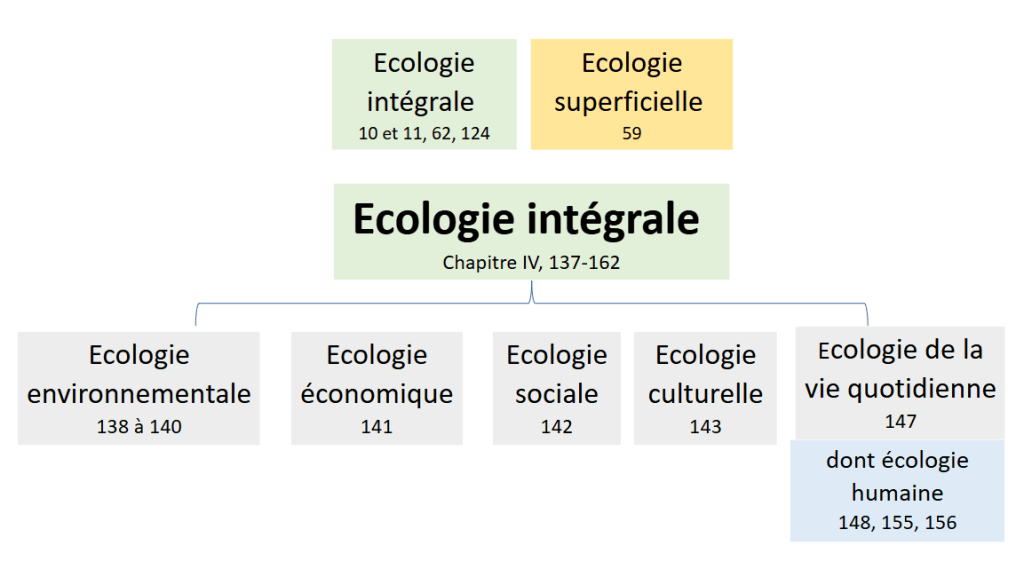Click the number 59 under Ecologie superficielle
This screenshot has height=569, width=1024.
(x=631, y=133)
